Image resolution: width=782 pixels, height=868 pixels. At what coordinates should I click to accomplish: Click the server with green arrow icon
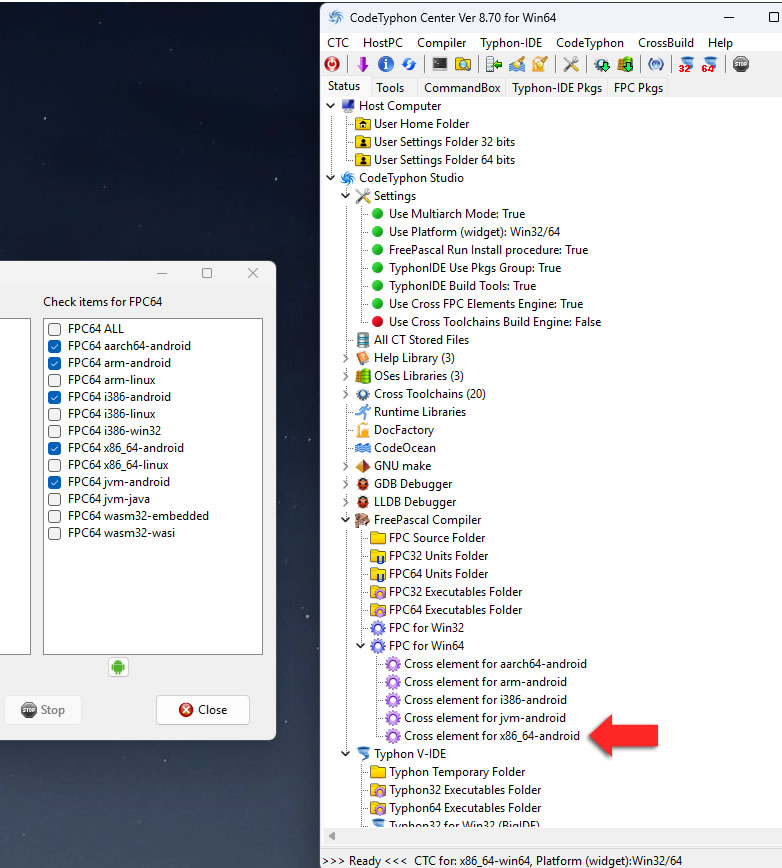(494, 64)
